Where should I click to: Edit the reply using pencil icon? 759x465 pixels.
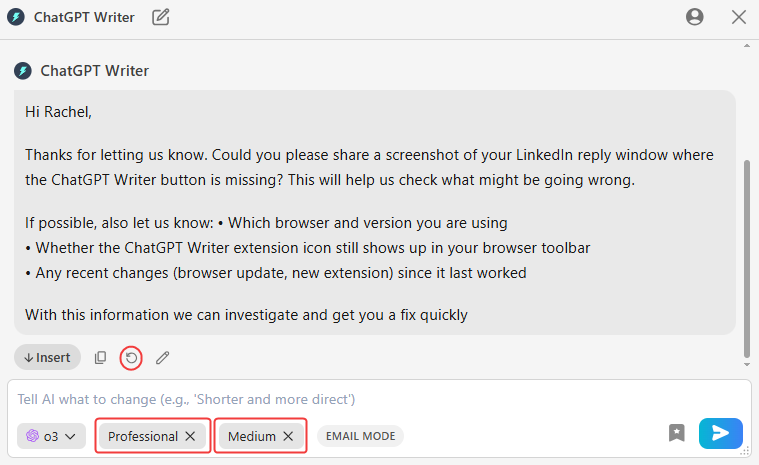point(163,358)
